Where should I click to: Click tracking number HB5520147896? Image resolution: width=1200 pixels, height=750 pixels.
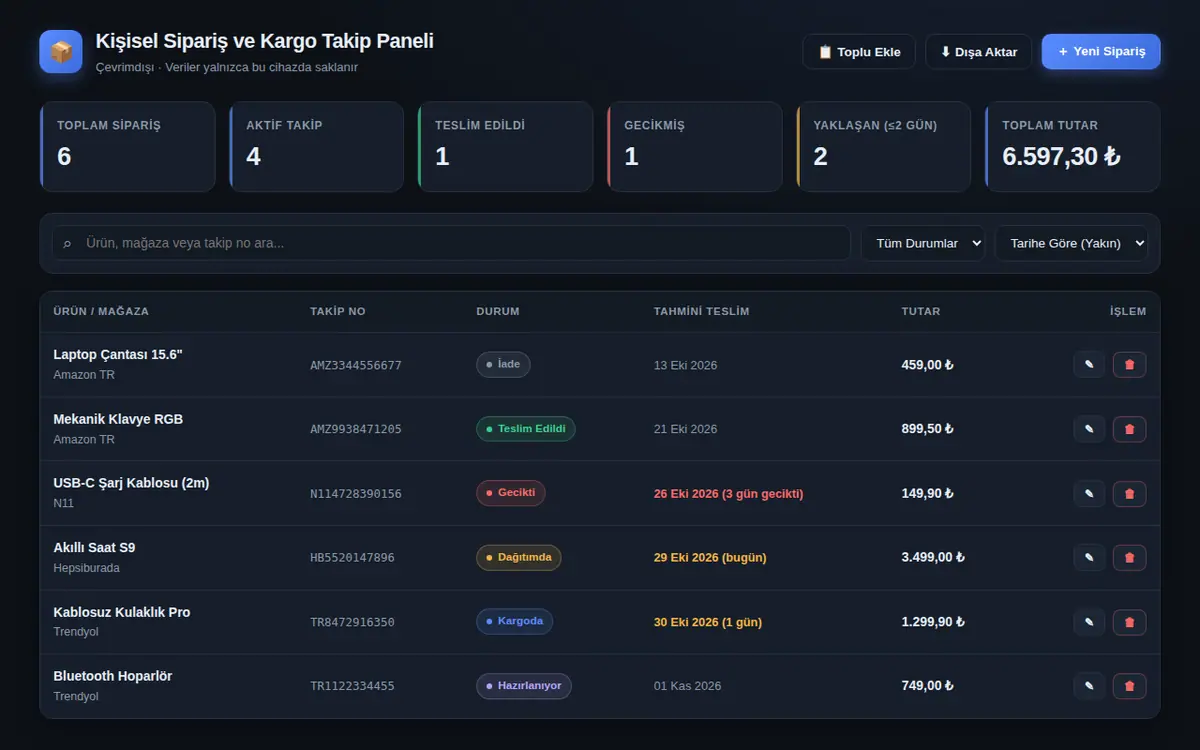pos(352,558)
